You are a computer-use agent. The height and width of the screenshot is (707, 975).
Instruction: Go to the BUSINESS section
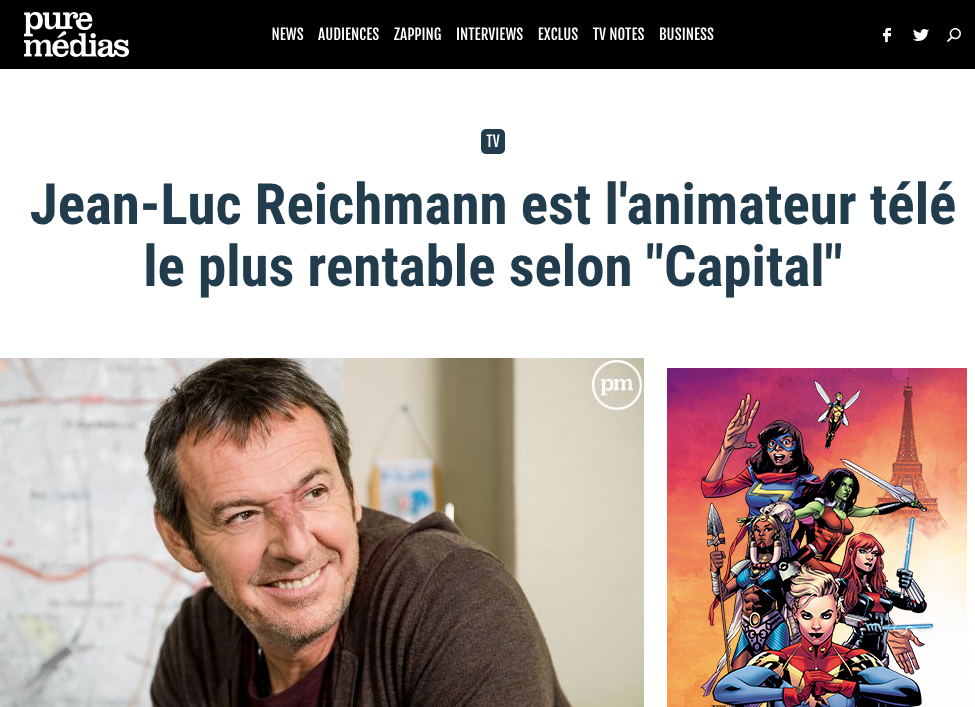click(x=686, y=34)
